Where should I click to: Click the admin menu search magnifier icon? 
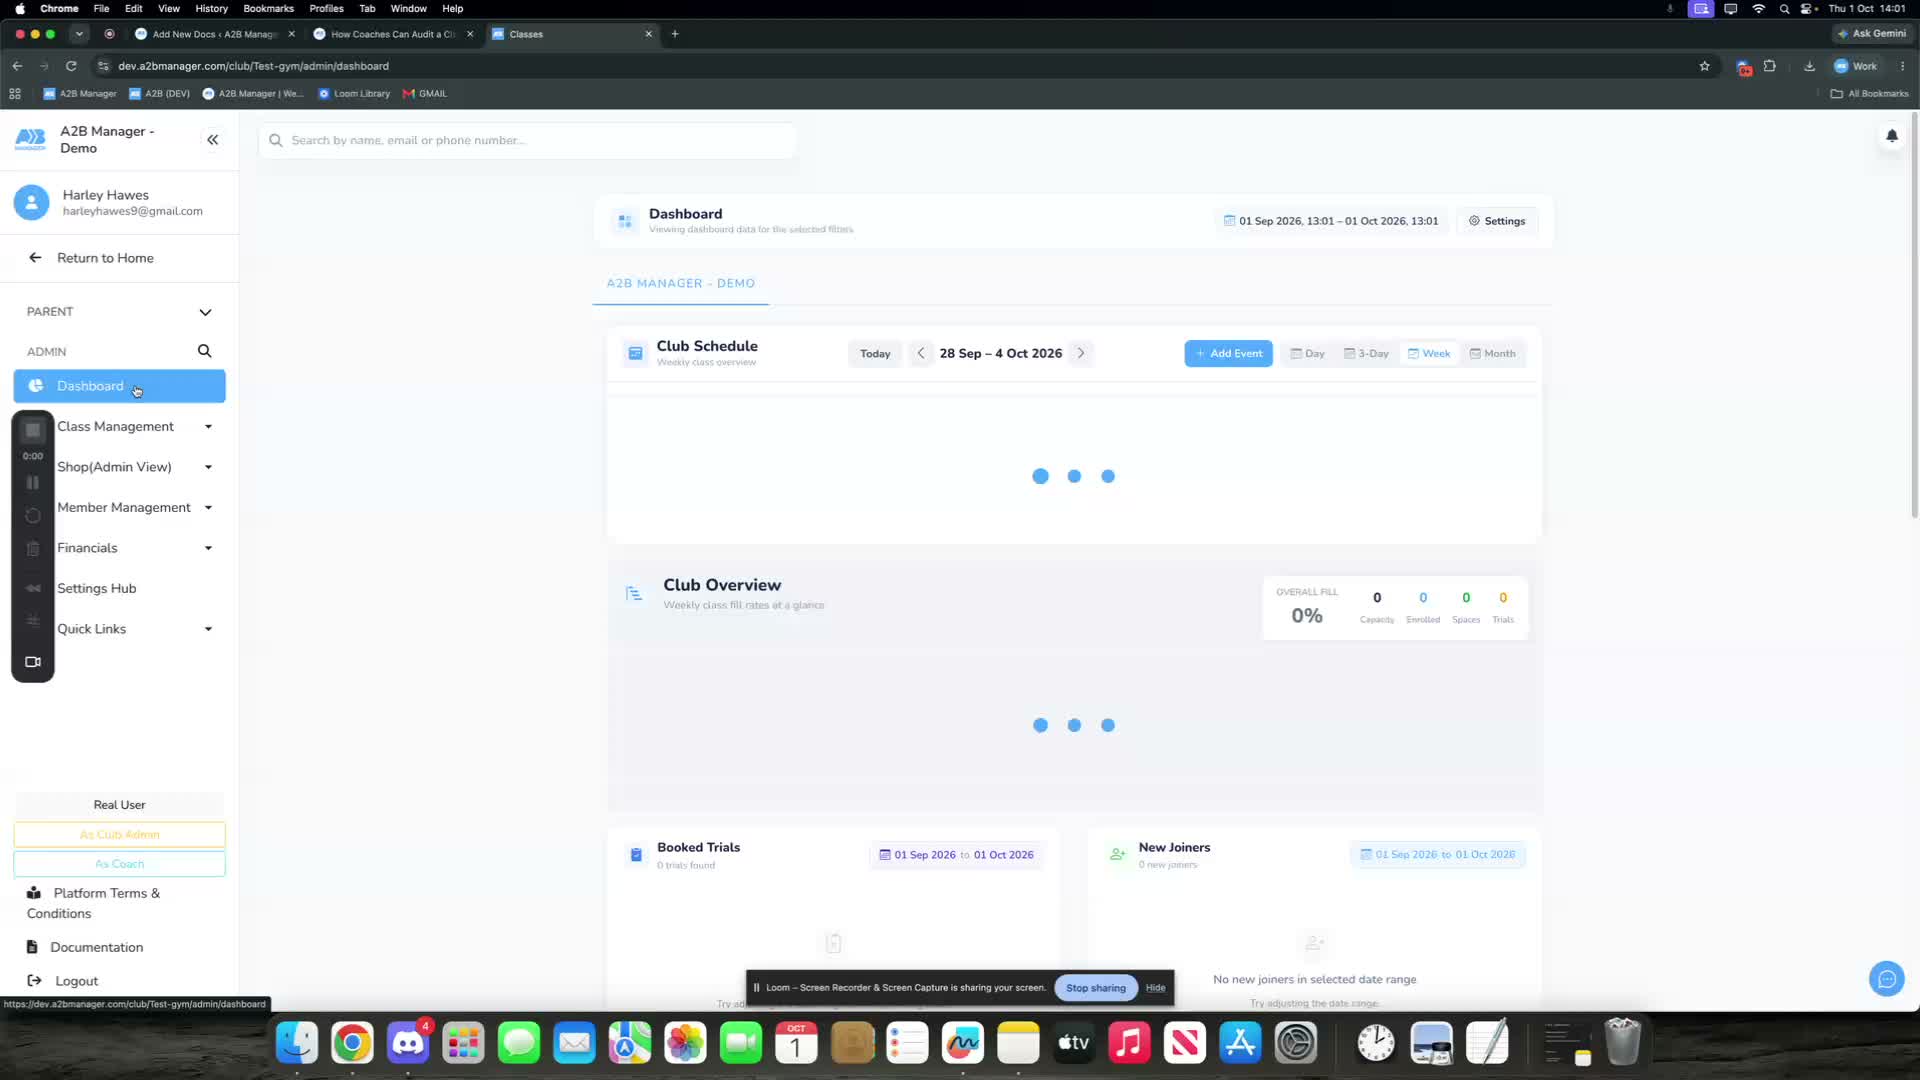point(204,351)
